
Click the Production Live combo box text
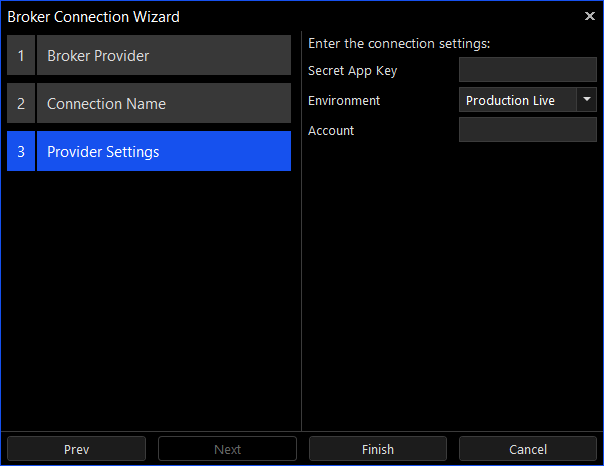pos(510,100)
